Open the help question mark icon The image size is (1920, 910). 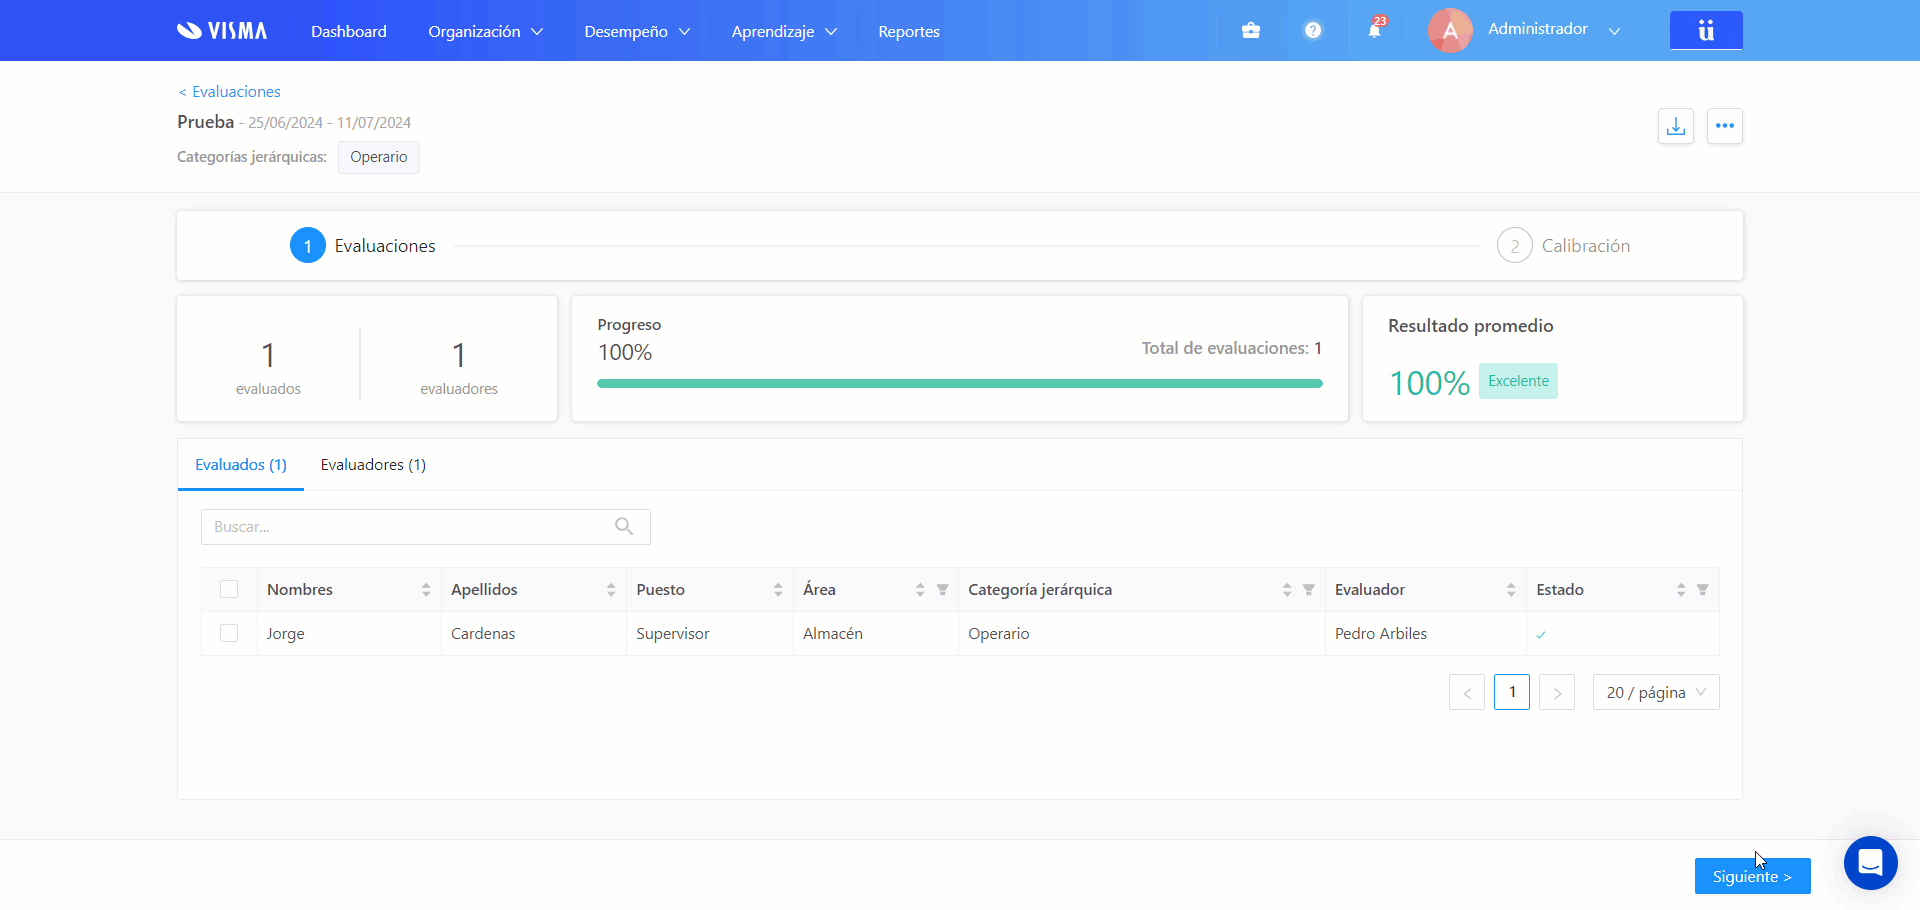click(x=1313, y=31)
